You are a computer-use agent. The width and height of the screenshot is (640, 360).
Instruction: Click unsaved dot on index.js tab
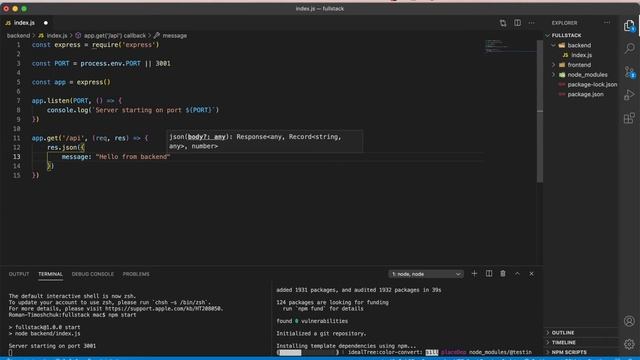click(x=46, y=23)
